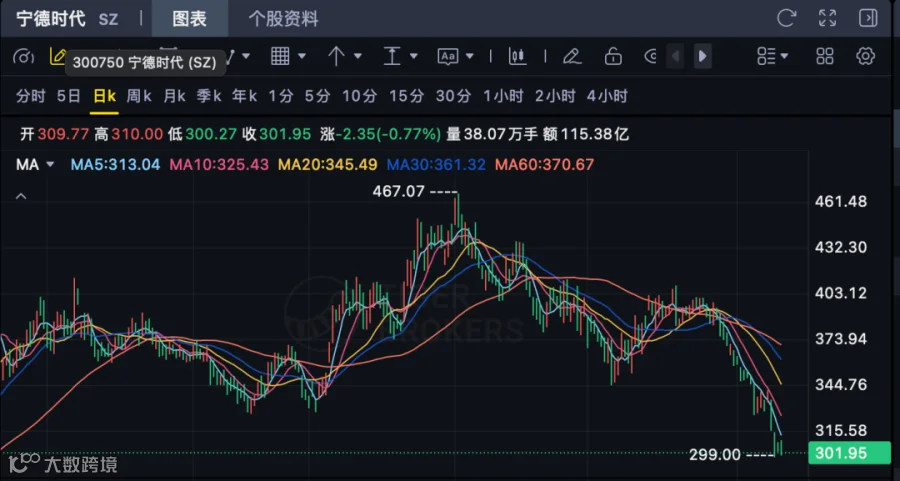Viewport: 900px width, 481px height.
Task: Open the list layout icon
Action: tap(766, 56)
